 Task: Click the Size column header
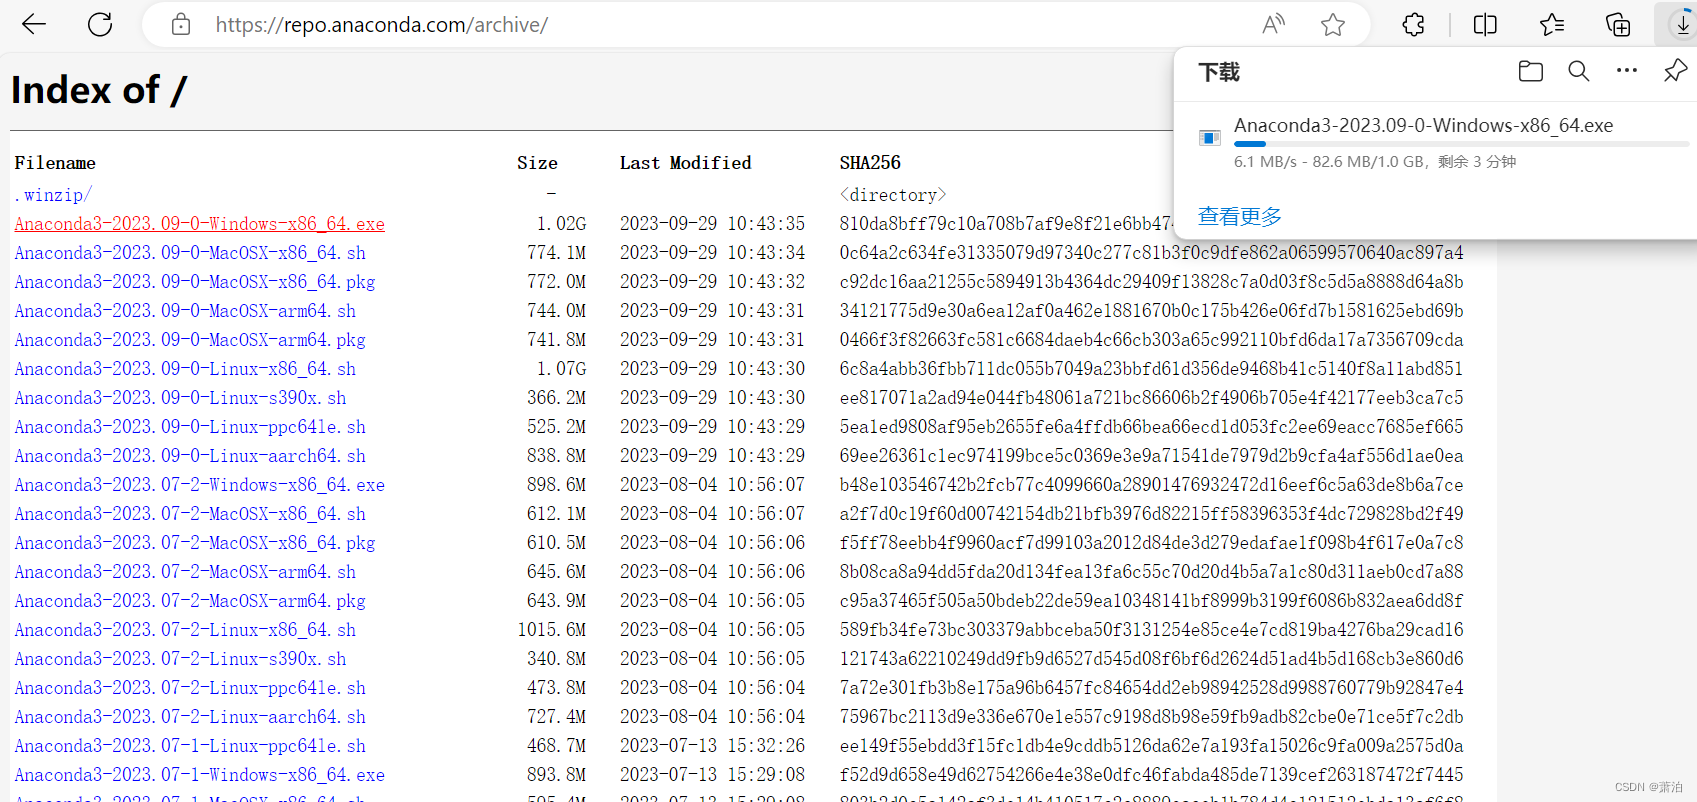(x=537, y=163)
